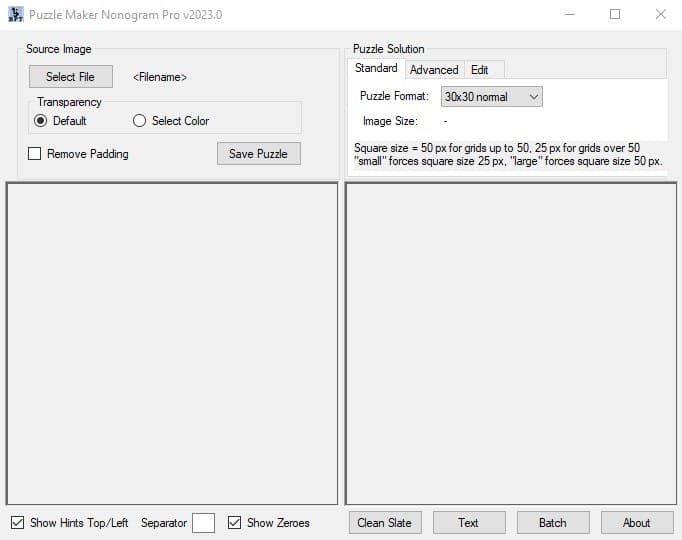Open the About dialog
Viewport: 682px width, 540px height.
point(636,523)
